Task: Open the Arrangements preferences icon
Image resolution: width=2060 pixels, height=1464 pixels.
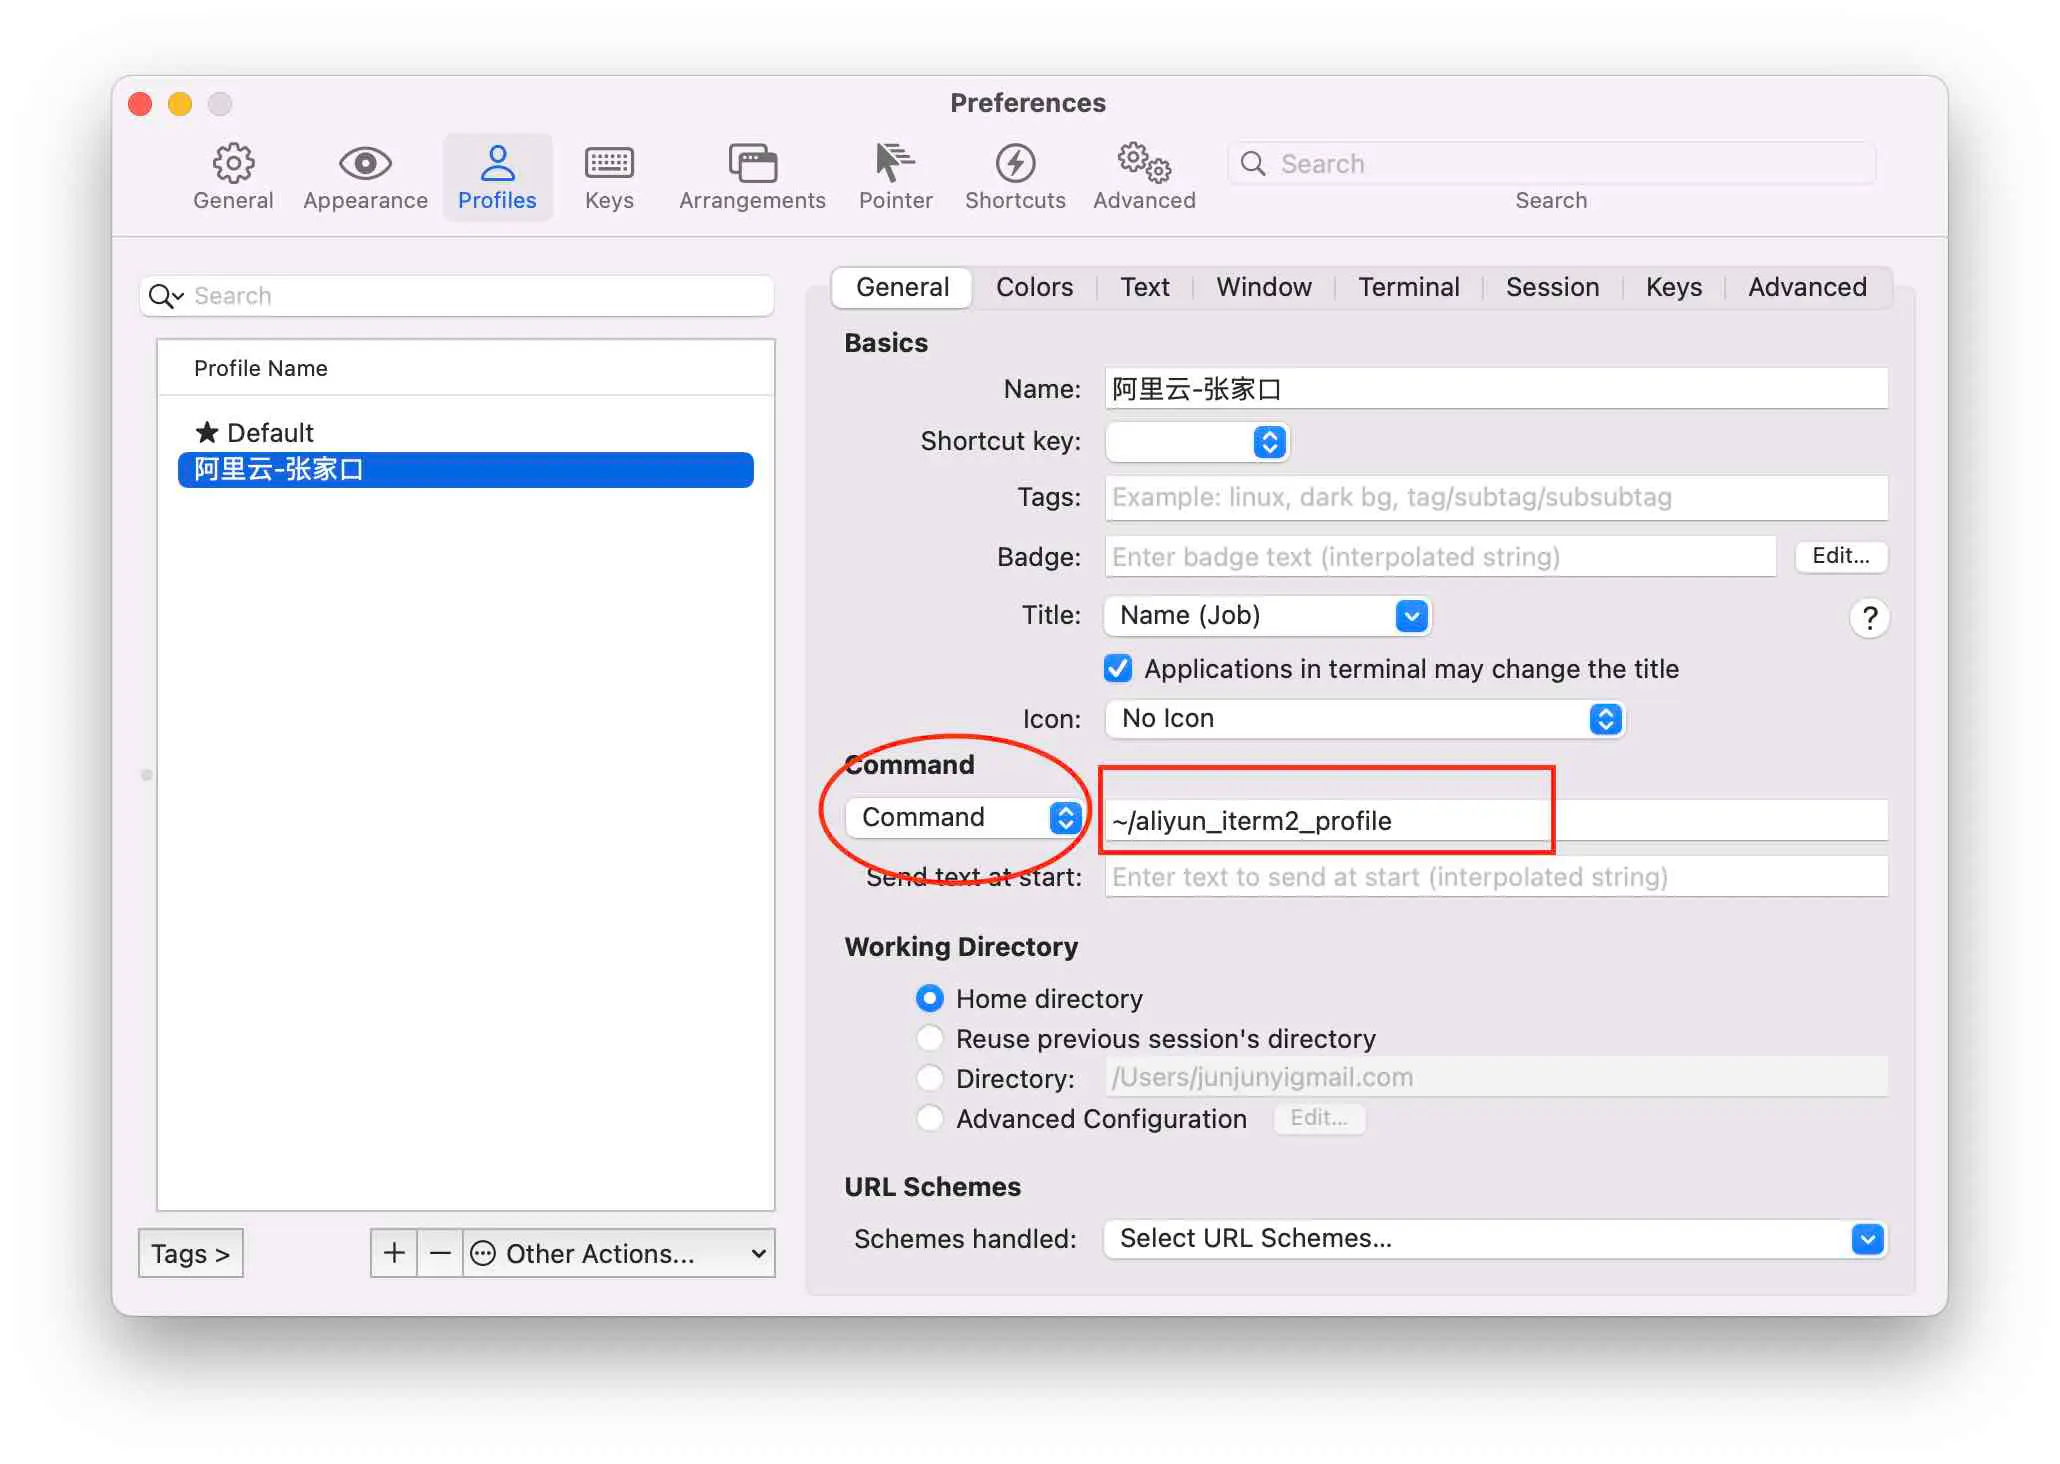Action: 752,176
